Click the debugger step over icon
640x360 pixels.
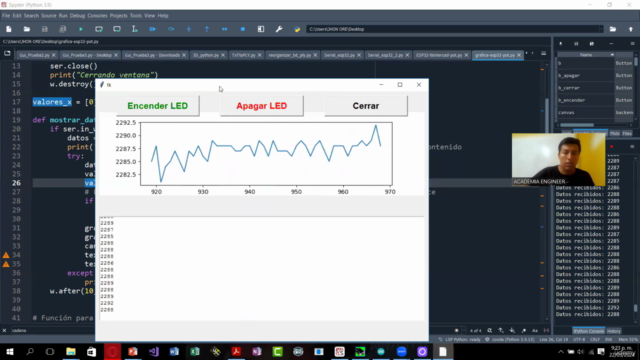pos(171,29)
